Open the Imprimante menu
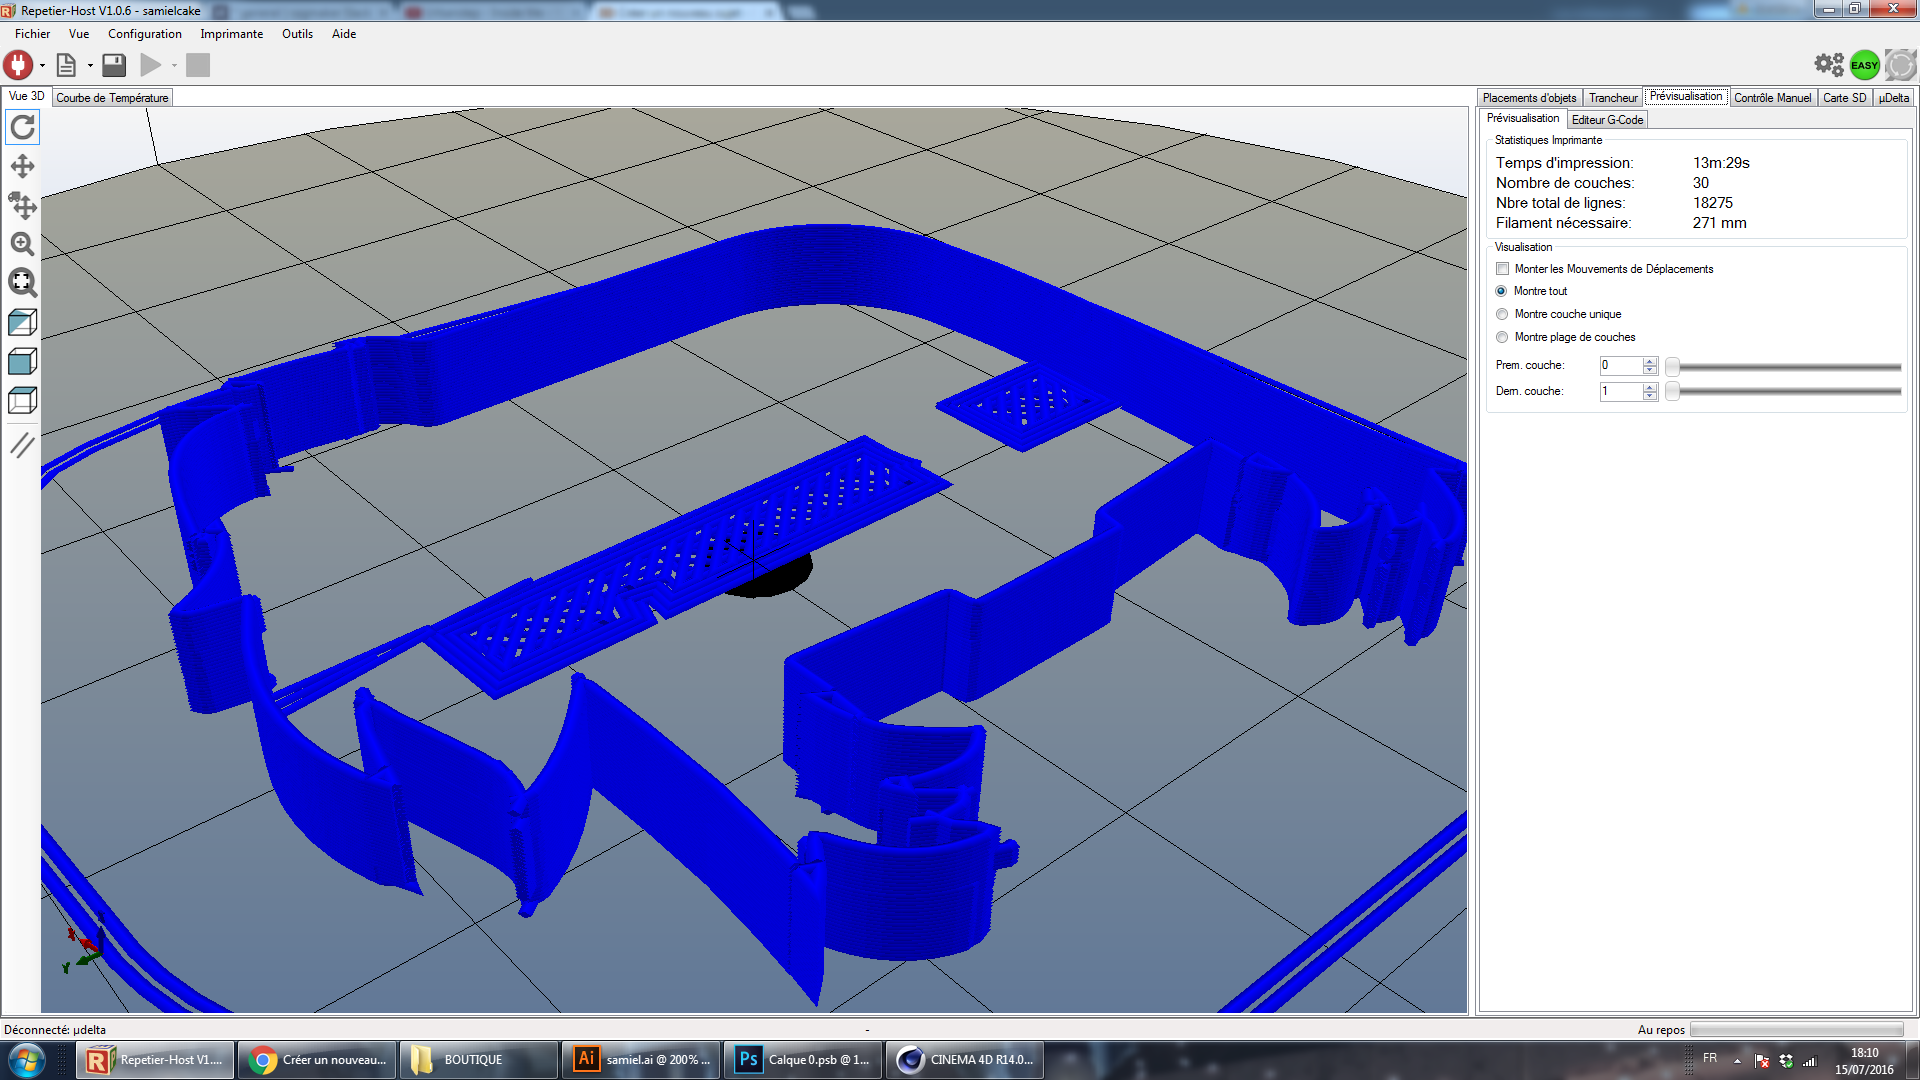1920x1080 pixels. pyautogui.click(x=231, y=34)
